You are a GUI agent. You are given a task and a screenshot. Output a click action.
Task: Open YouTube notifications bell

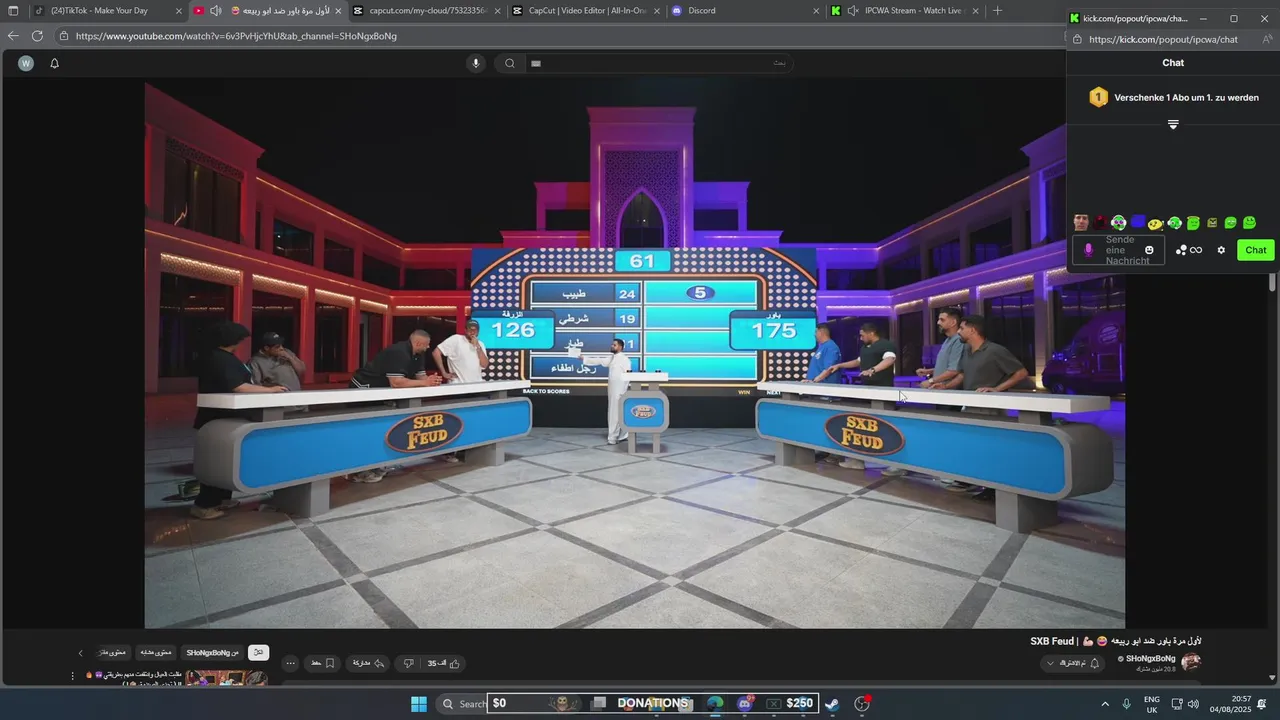55,63
